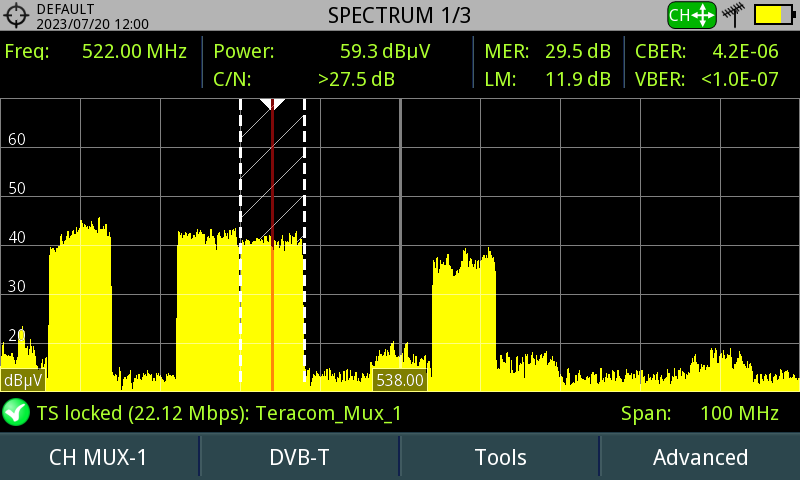Tap the 29.5 dB MER reading
This screenshot has height=480, width=800.
[578, 52]
